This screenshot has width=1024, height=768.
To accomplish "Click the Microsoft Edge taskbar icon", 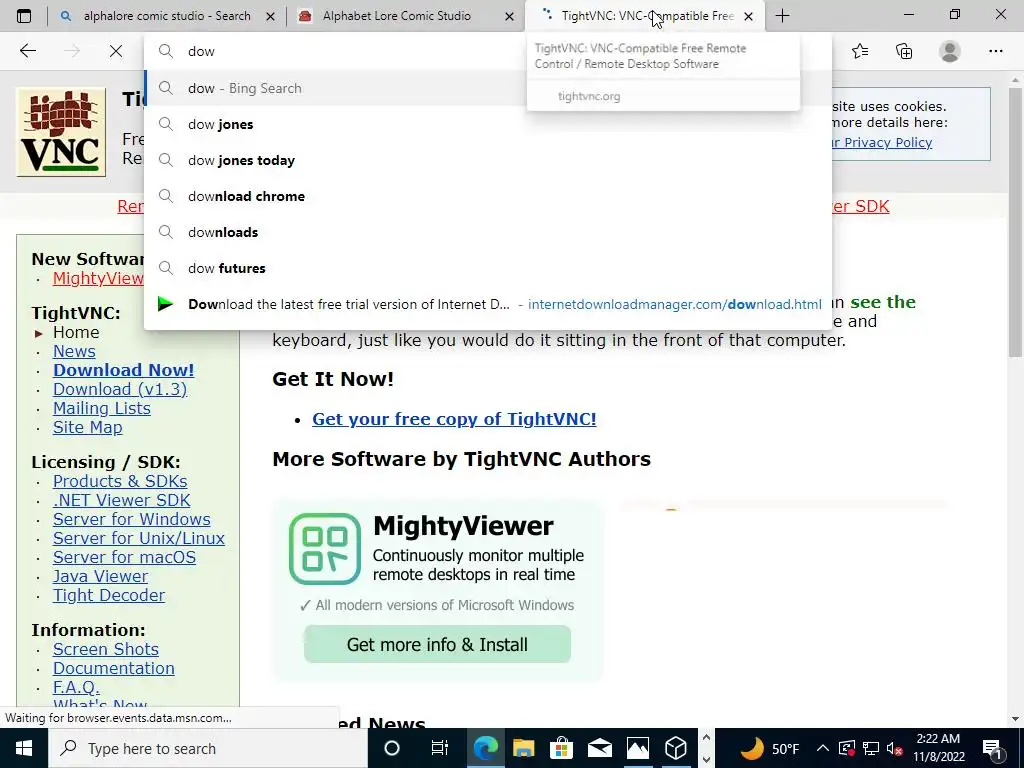I will 485,748.
